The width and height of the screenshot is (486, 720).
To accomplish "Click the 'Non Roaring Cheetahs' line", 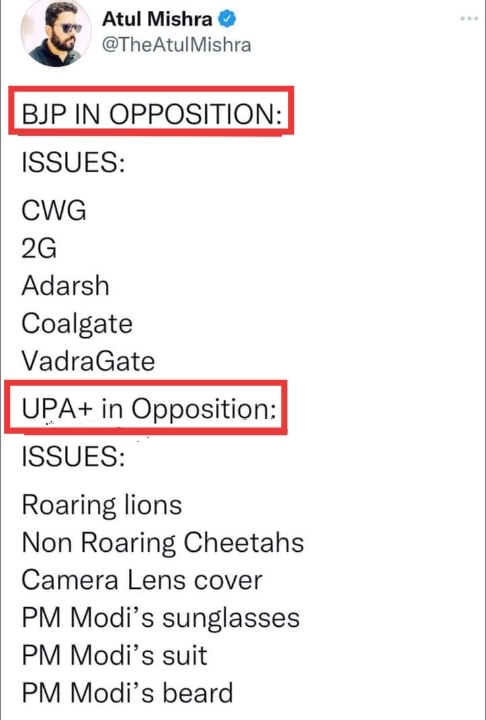I will pos(163,543).
